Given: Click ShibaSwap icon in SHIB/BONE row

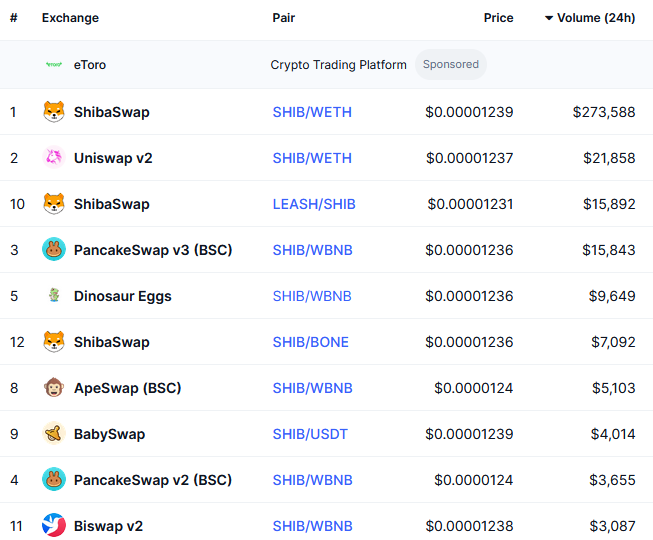Looking at the screenshot, I should 54,341.
